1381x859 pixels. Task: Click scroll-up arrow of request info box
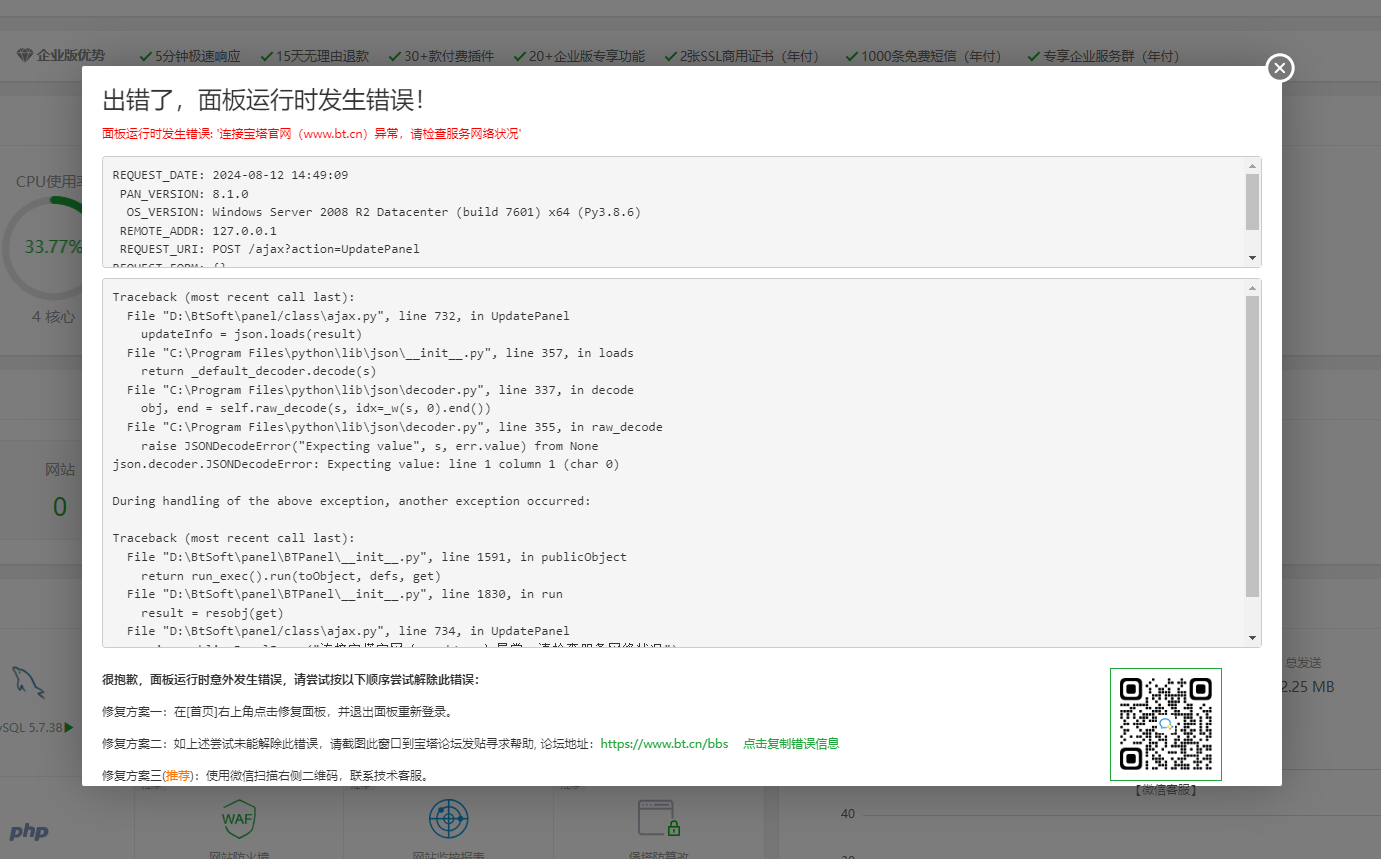click(1252, 166)
